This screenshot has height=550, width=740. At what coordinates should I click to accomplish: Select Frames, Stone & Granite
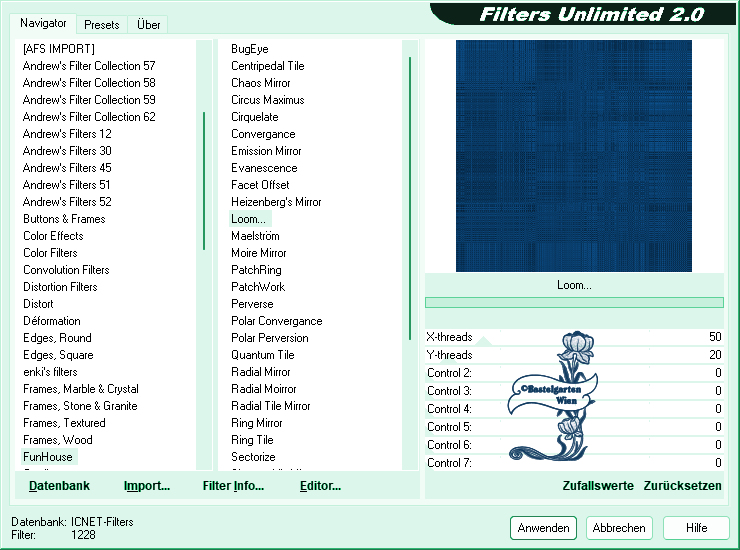tap(80, 406)
